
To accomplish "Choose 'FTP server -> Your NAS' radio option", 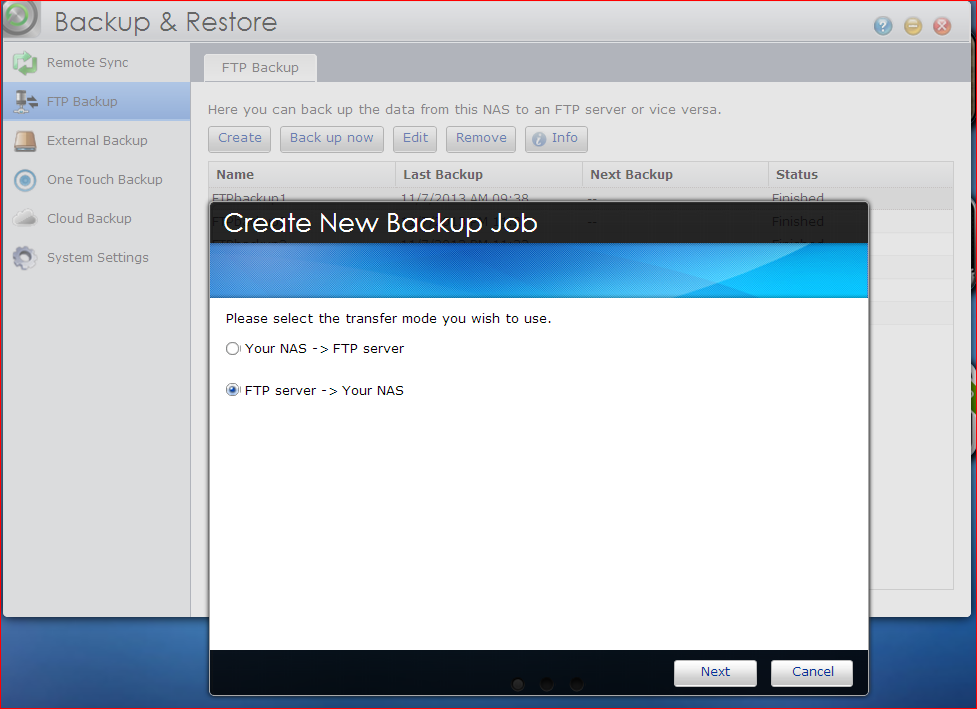I will [x=233, y=390].
